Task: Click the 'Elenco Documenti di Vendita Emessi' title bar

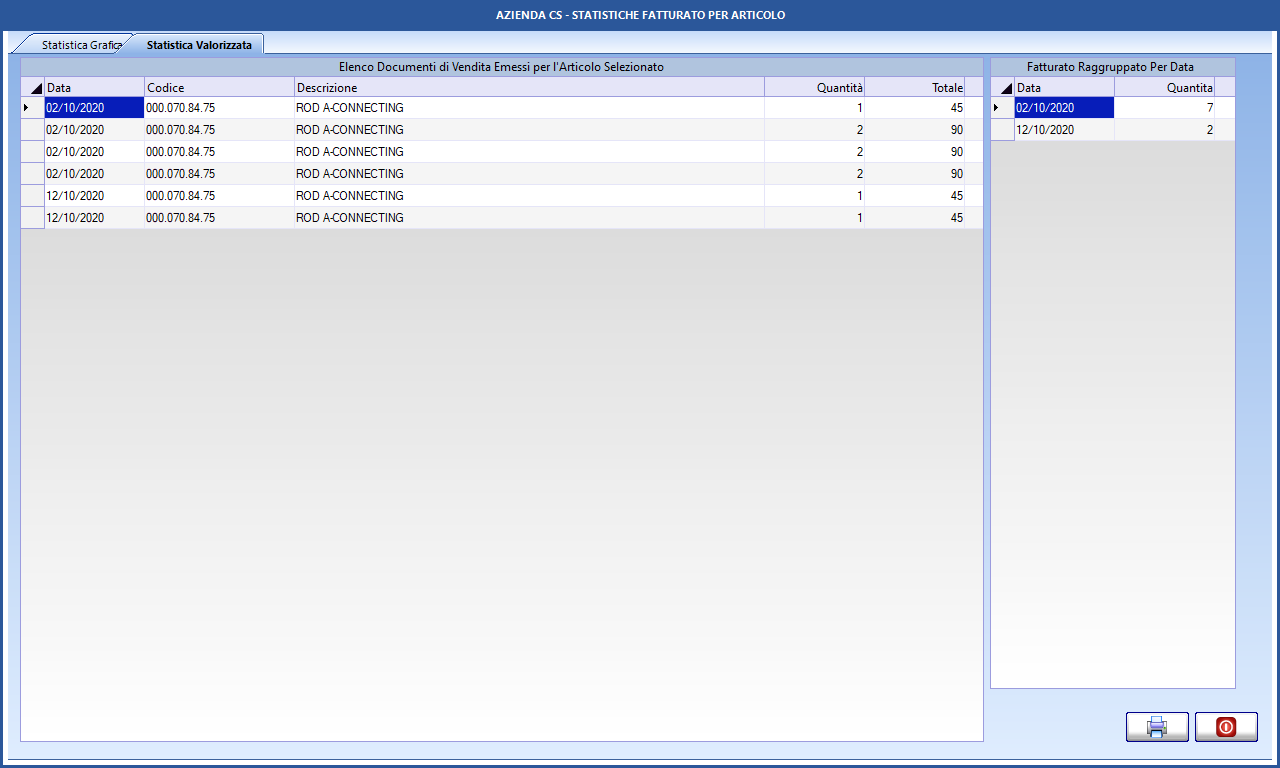Action: pyautogui.click(x=502, y=67)
